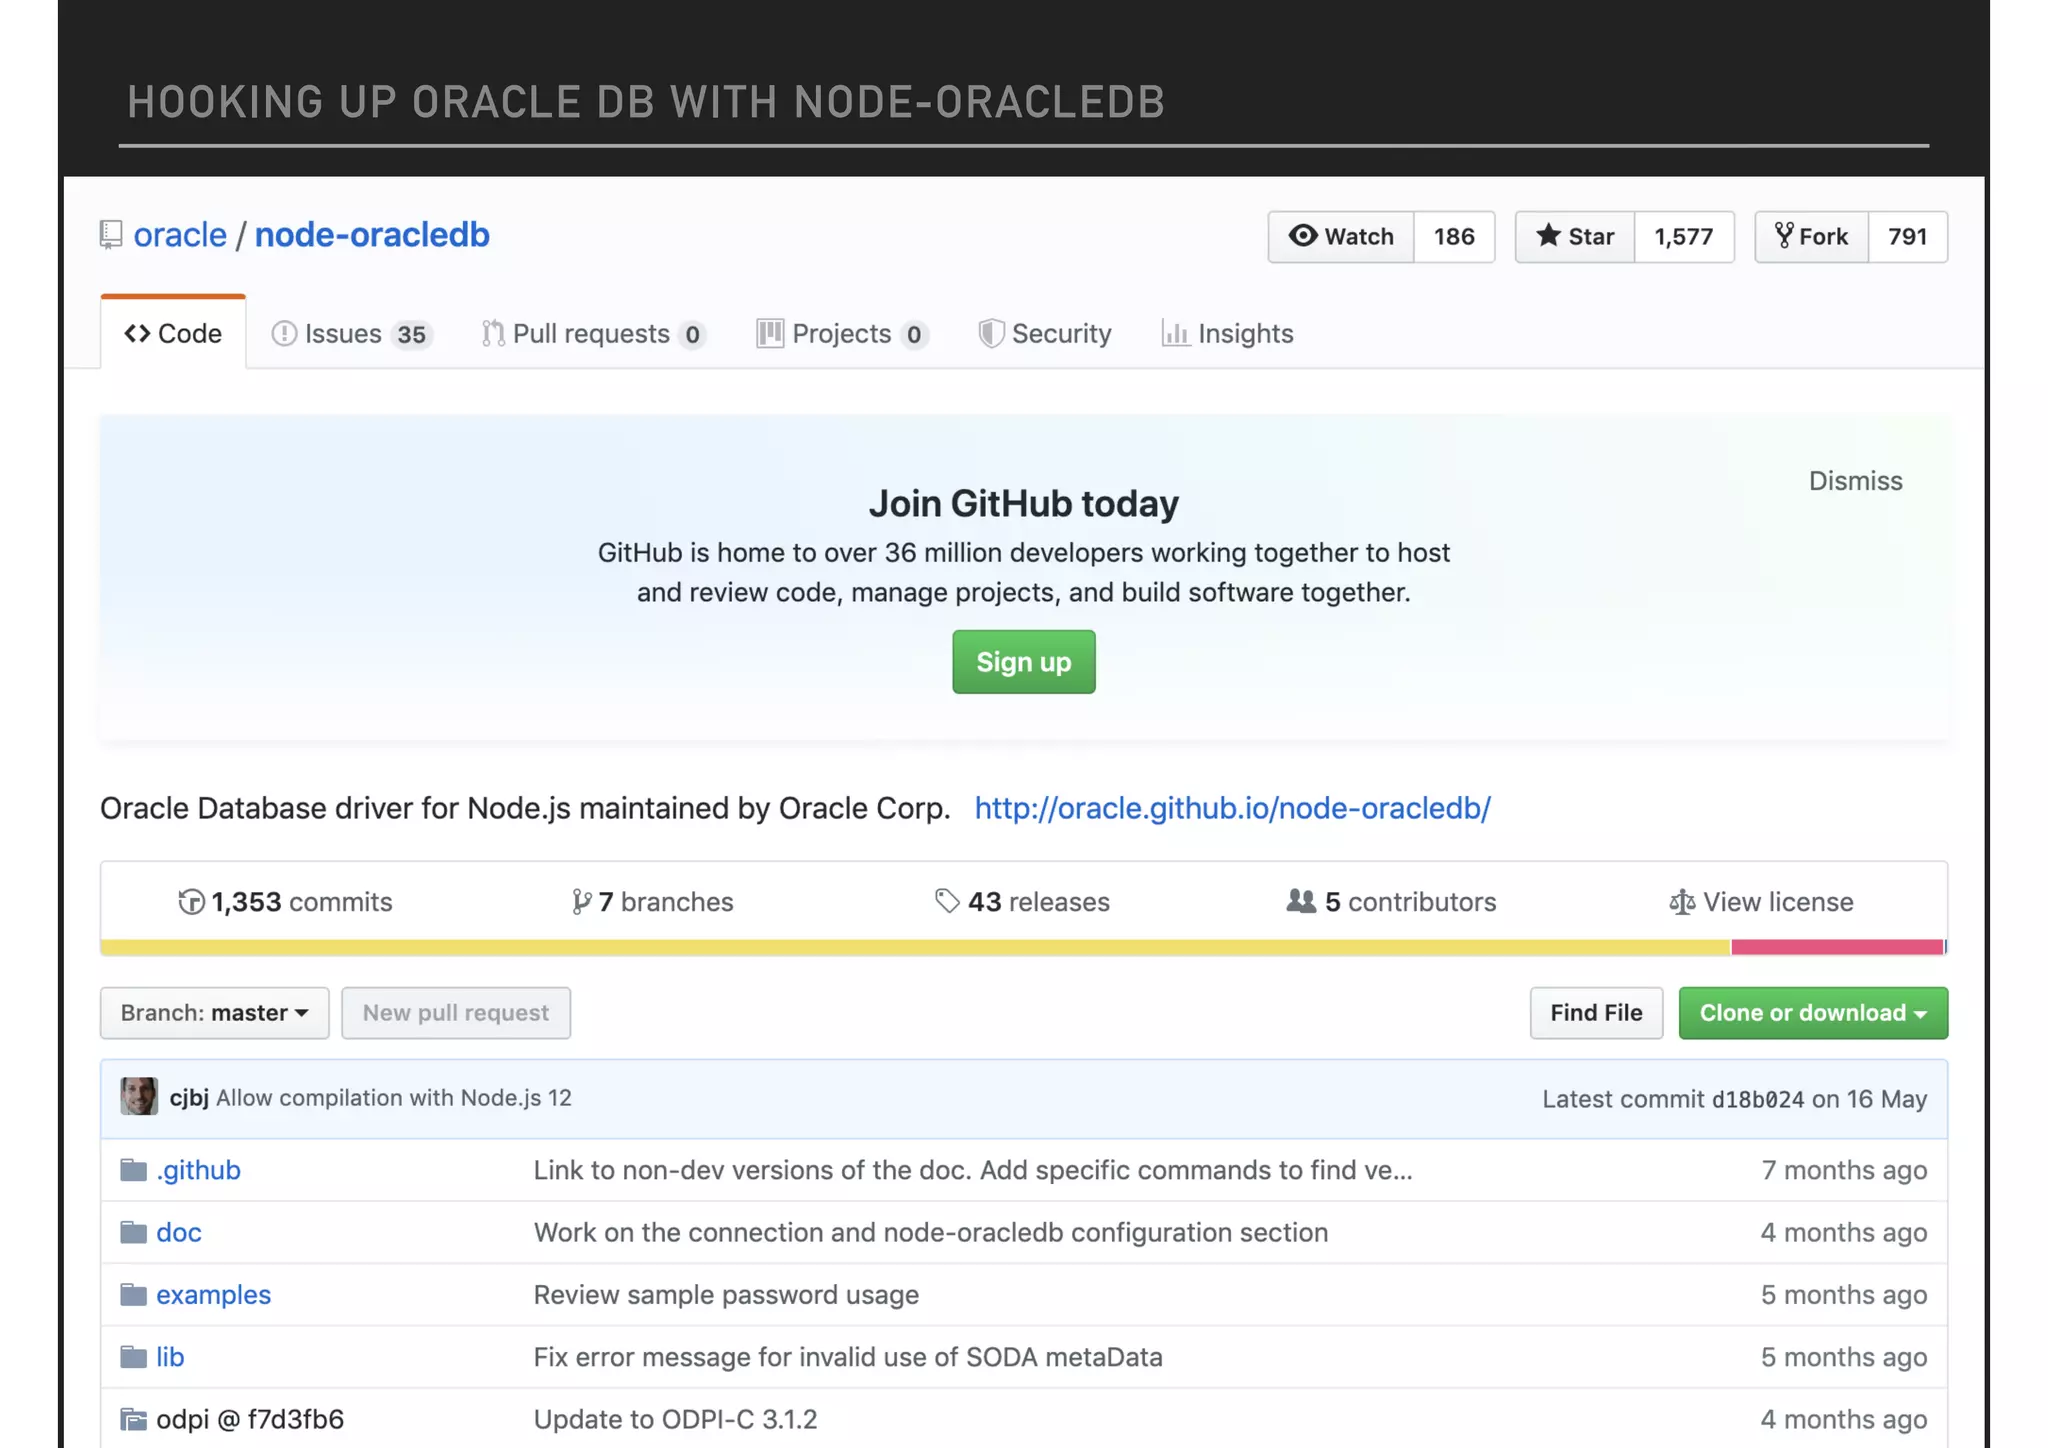
Task: Click the odpi submodule folder icon
Action: [134, 1419]
